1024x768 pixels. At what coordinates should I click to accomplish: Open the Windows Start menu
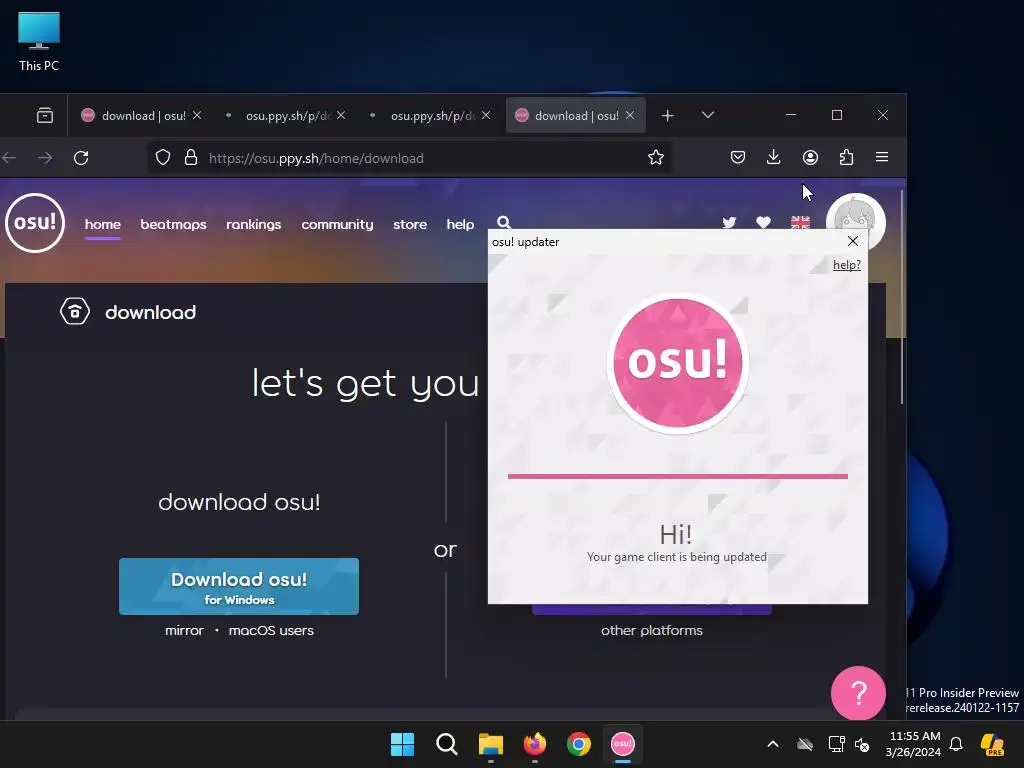402,744
